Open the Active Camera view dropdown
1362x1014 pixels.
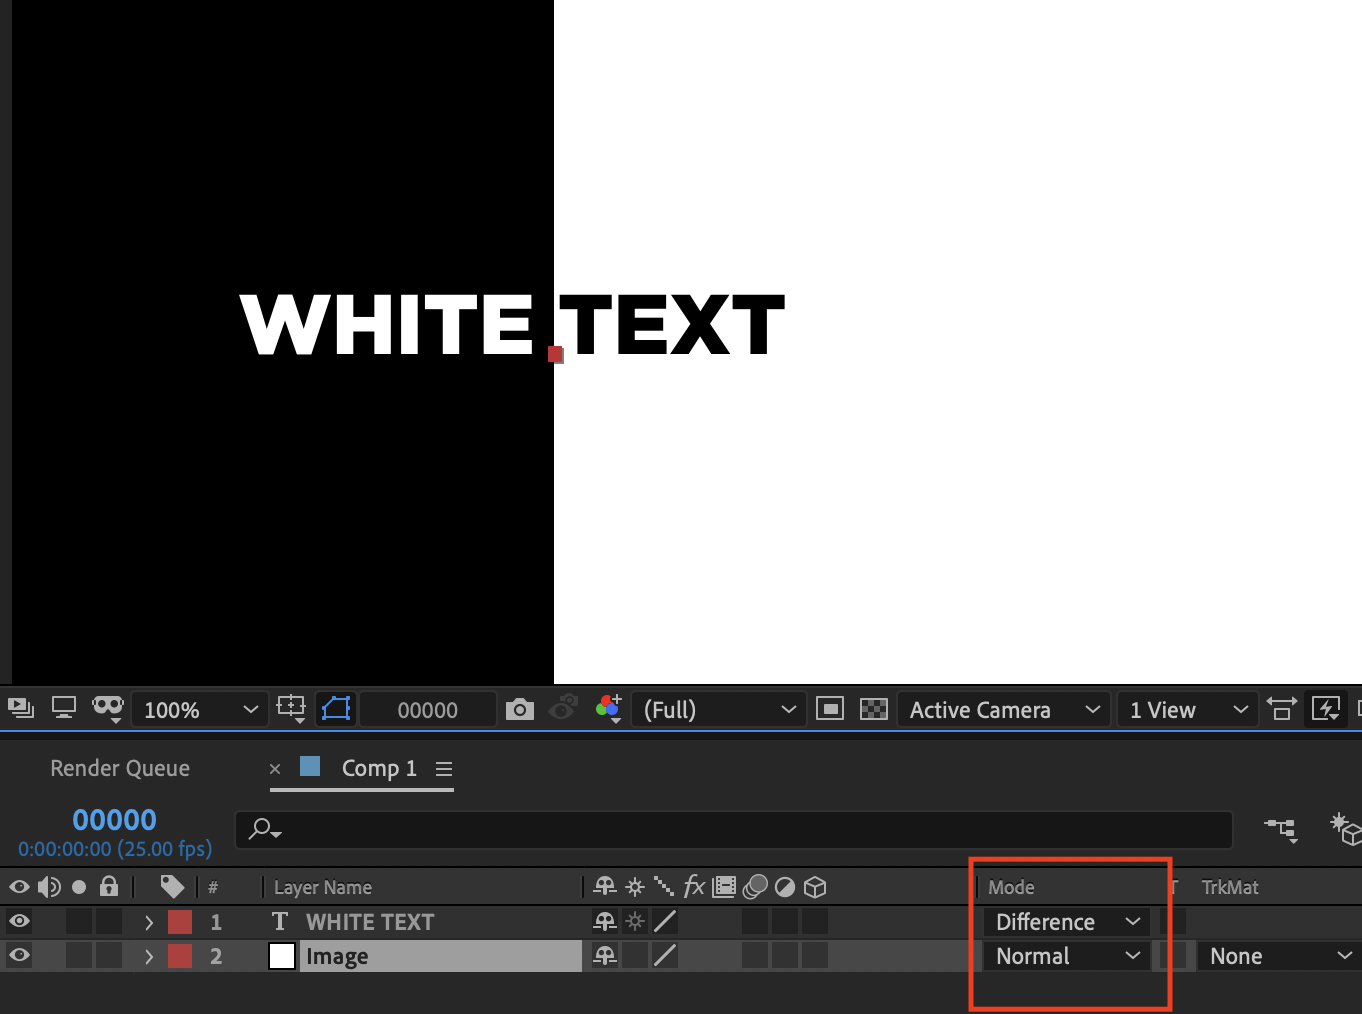[1004, 709]
